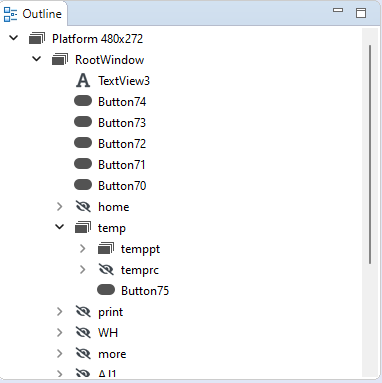The height and width of the screenshot is (383, 382).
Task: Toggle the hidden-eye icon of home
Action: 83,207
